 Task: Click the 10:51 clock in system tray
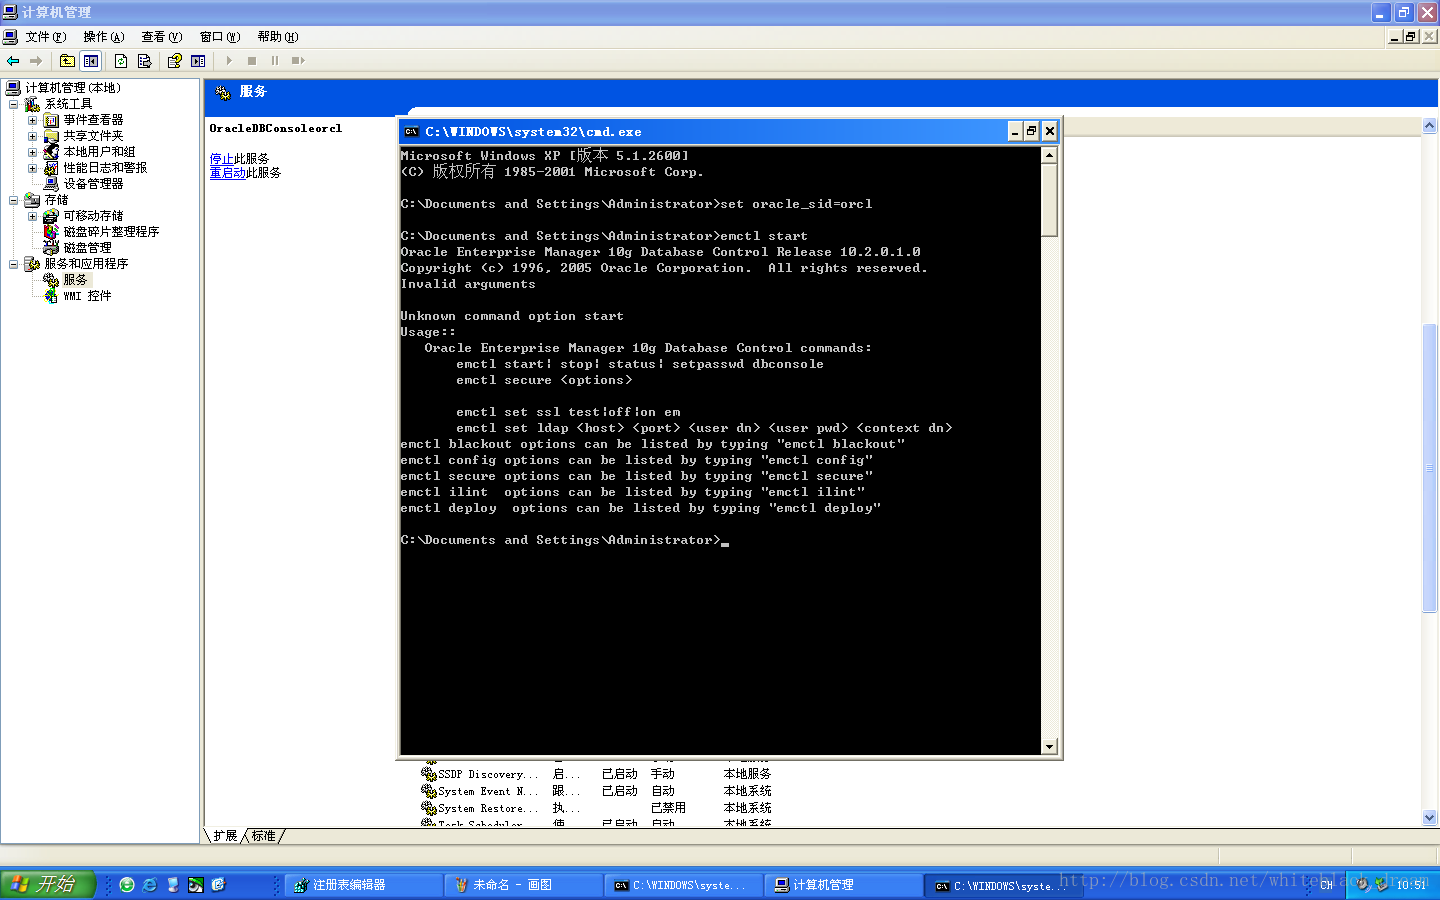point(1411,886)
